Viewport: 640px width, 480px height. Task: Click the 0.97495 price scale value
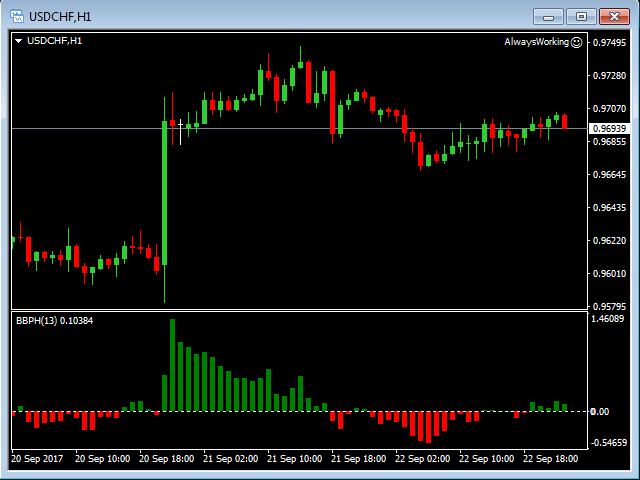[609, 43]
